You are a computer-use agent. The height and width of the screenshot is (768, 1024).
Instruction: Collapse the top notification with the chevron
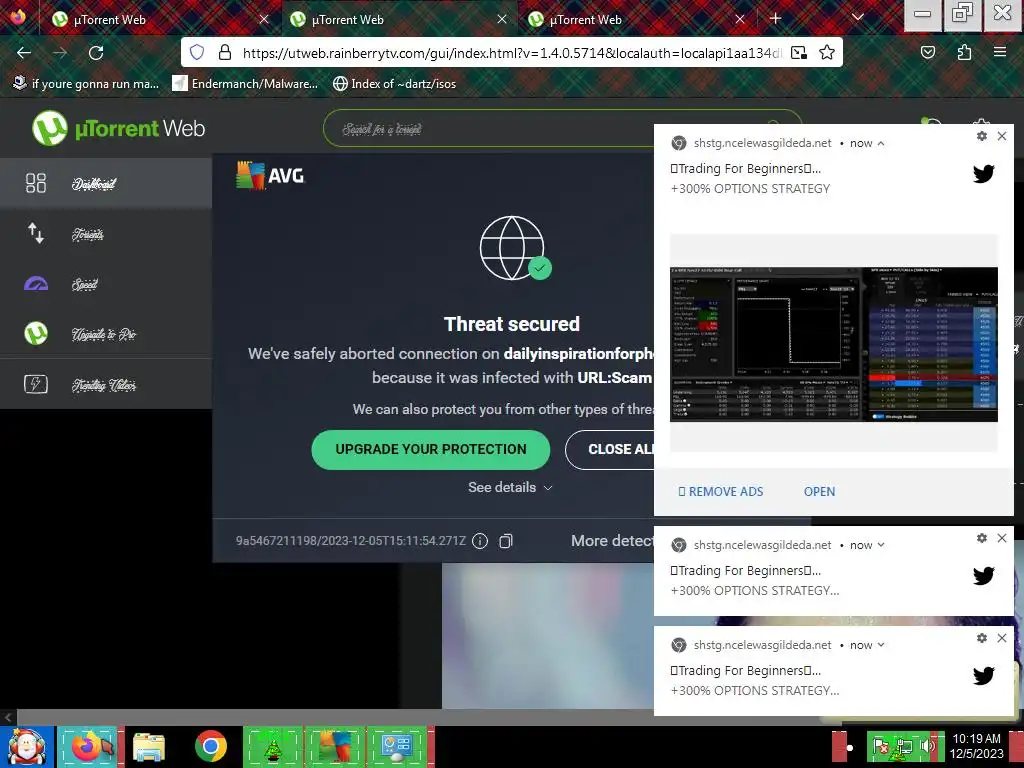[881, 143]
